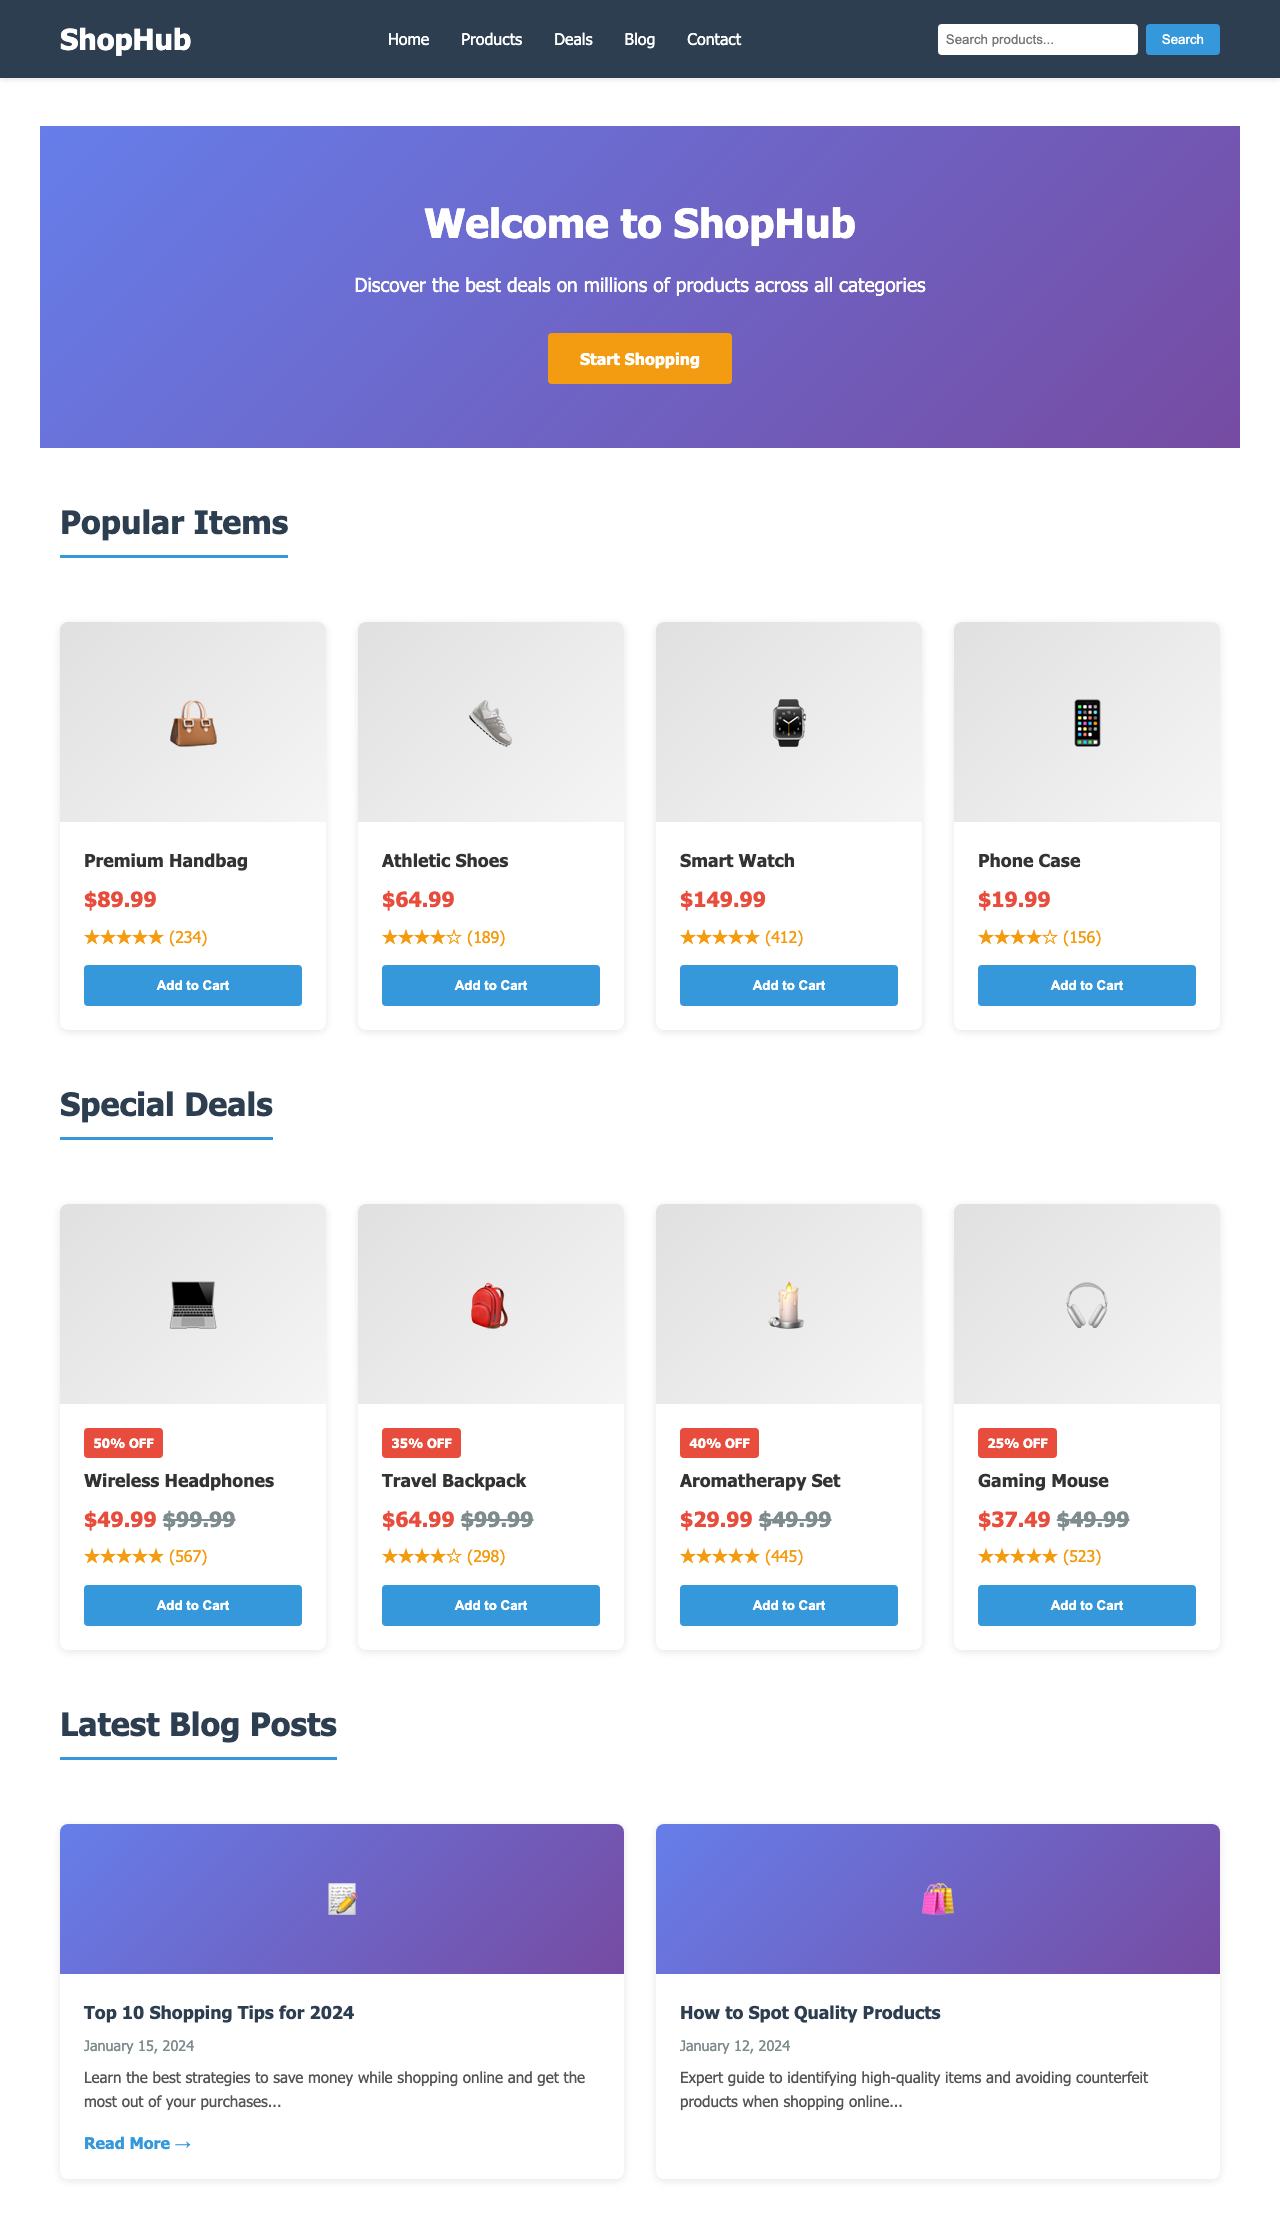This screenshot has width=1280, height=2227.
Task: Navigate to the Contact page
Action: (x=713, y=39)
